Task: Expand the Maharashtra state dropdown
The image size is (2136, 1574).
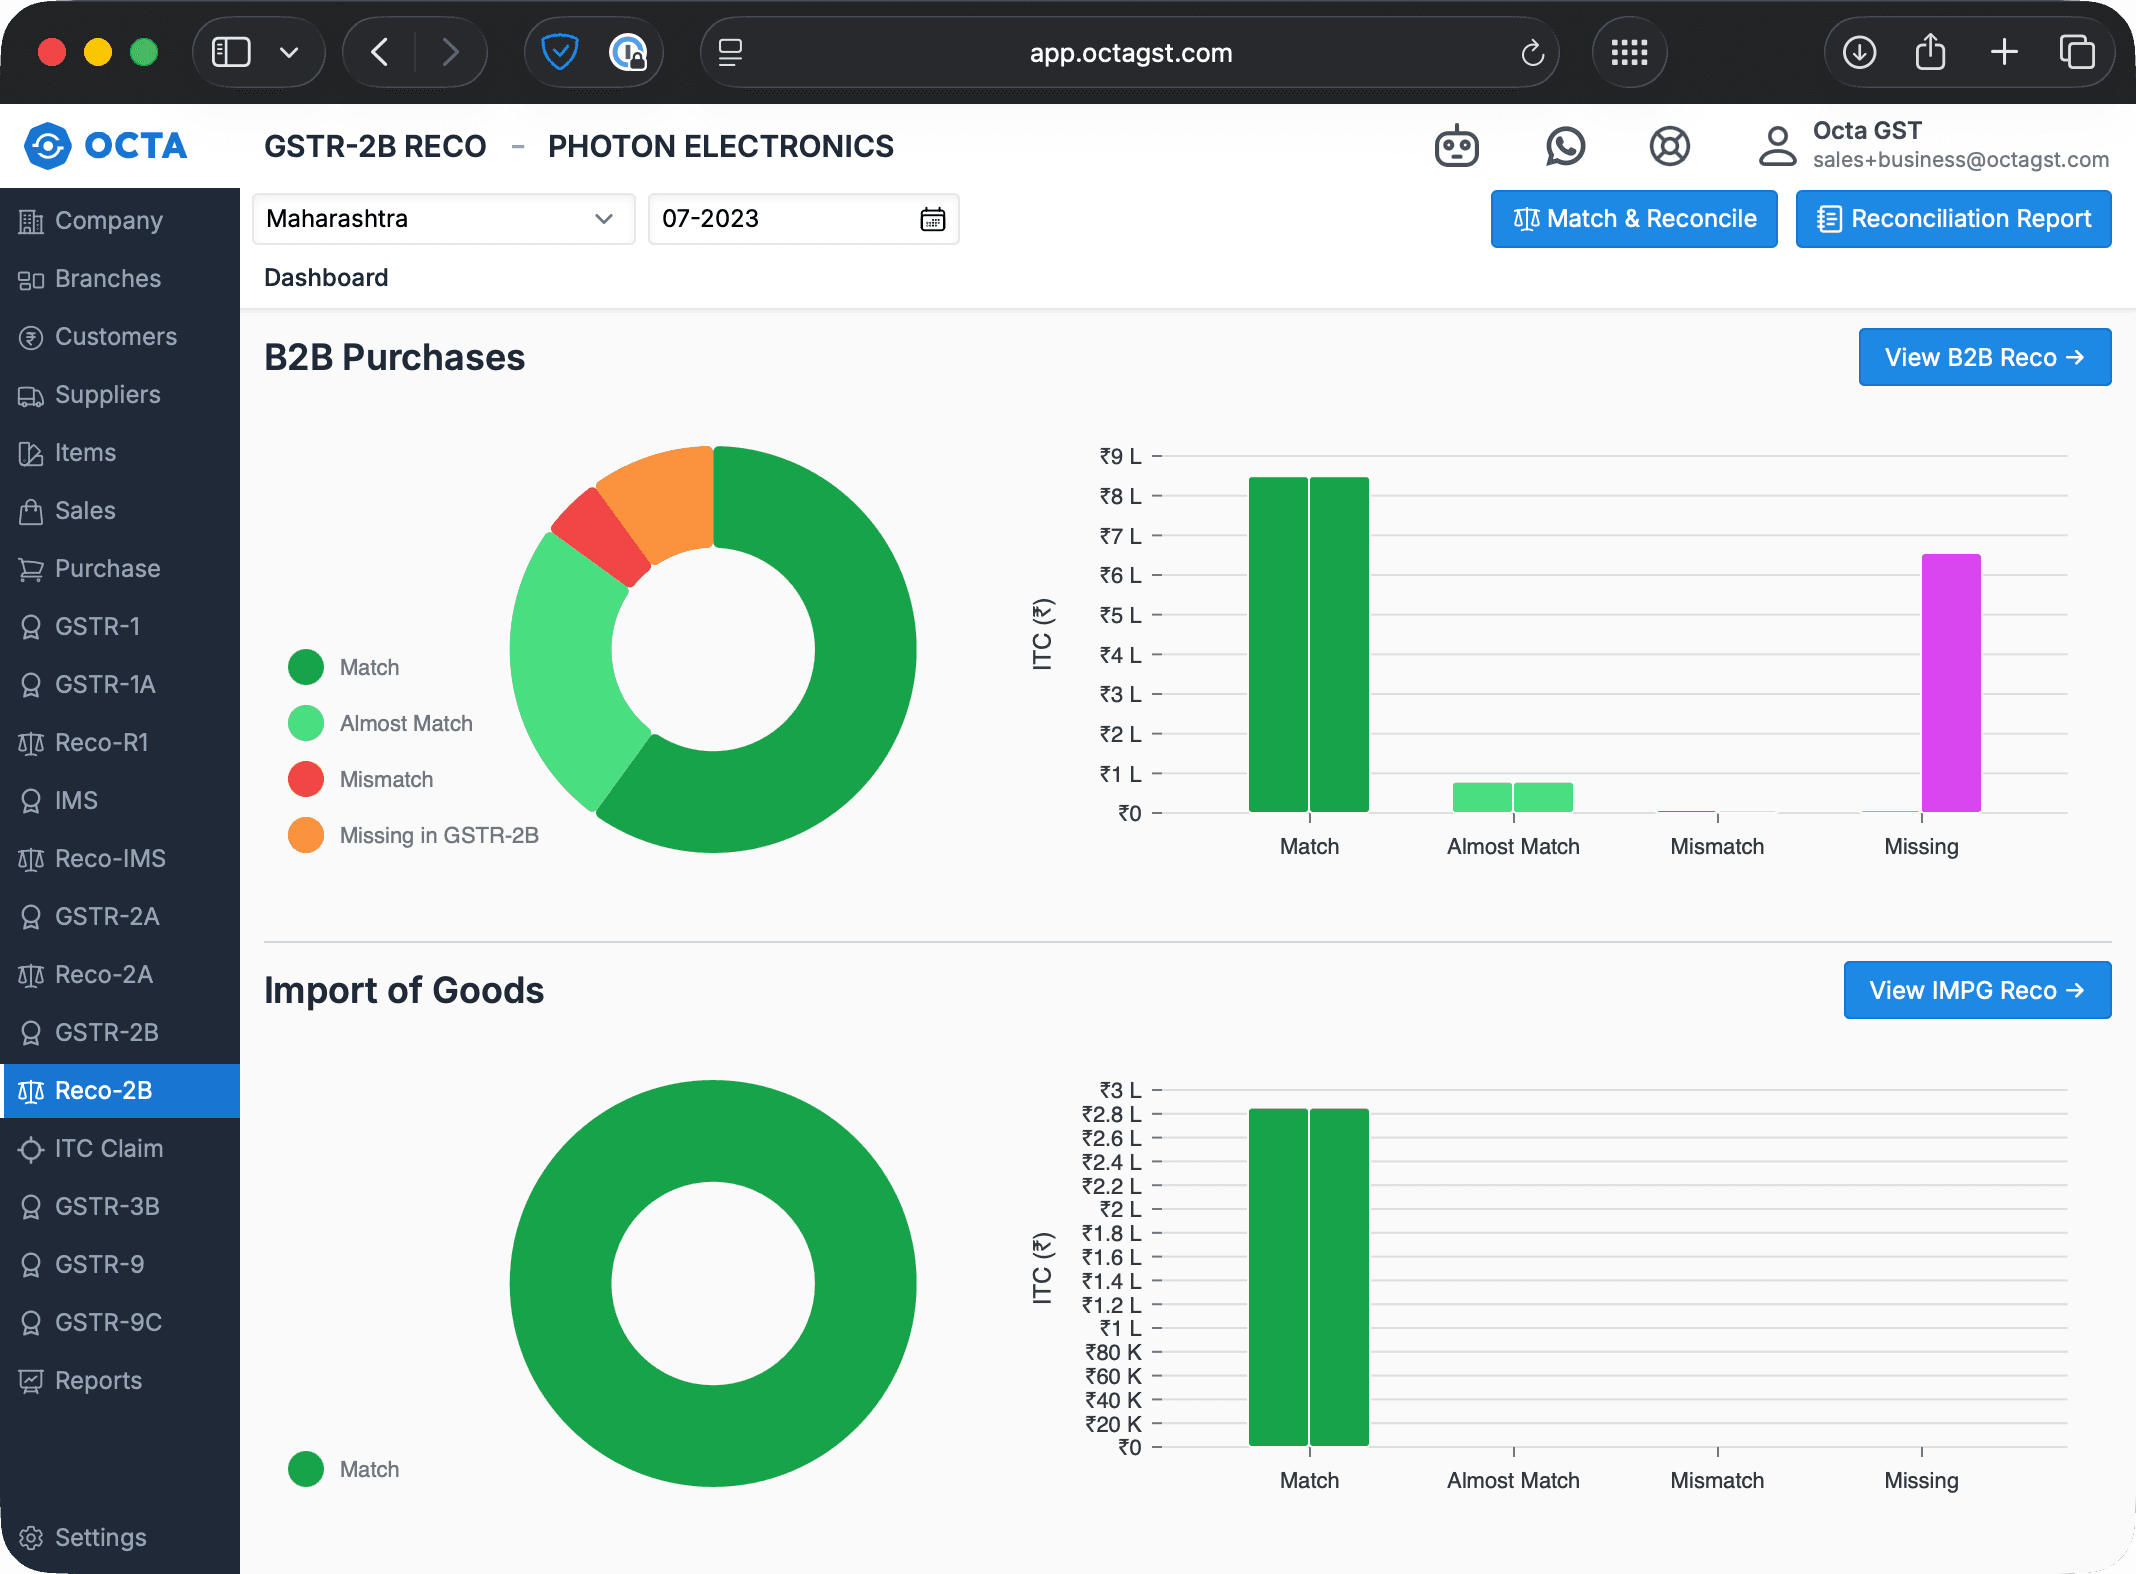Action: pos(443,219)
